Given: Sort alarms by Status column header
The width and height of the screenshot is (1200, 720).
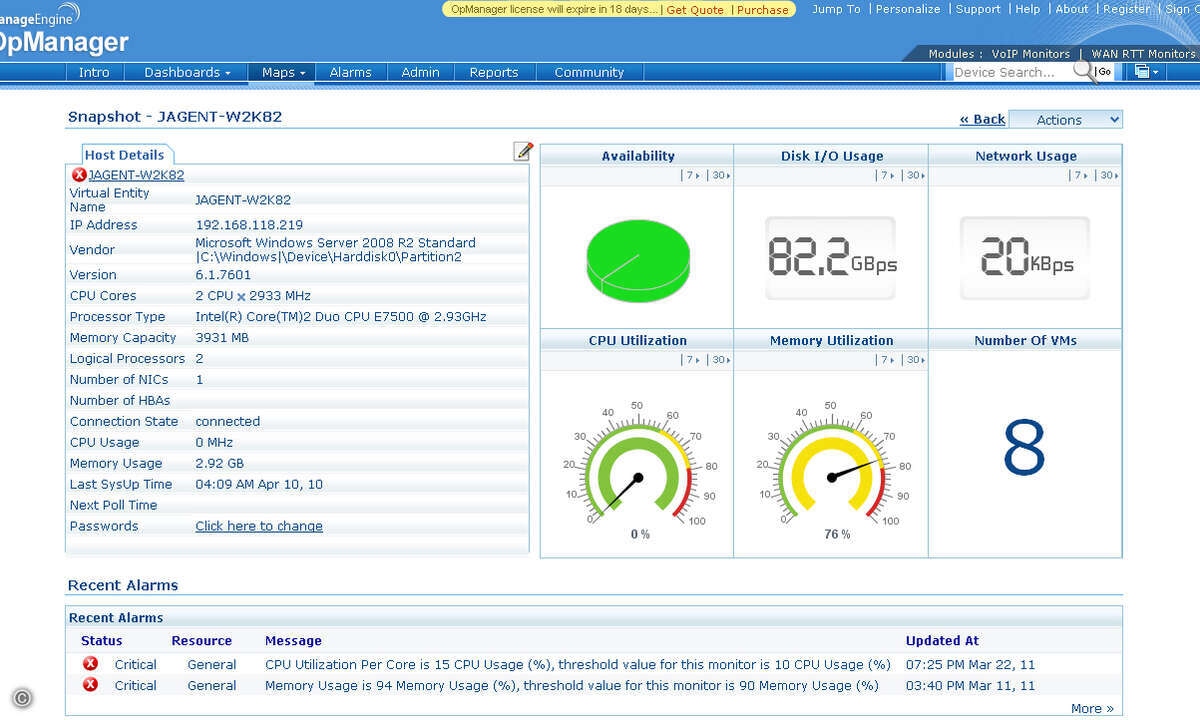Looking at the screenshot, I should coord(102,641).
